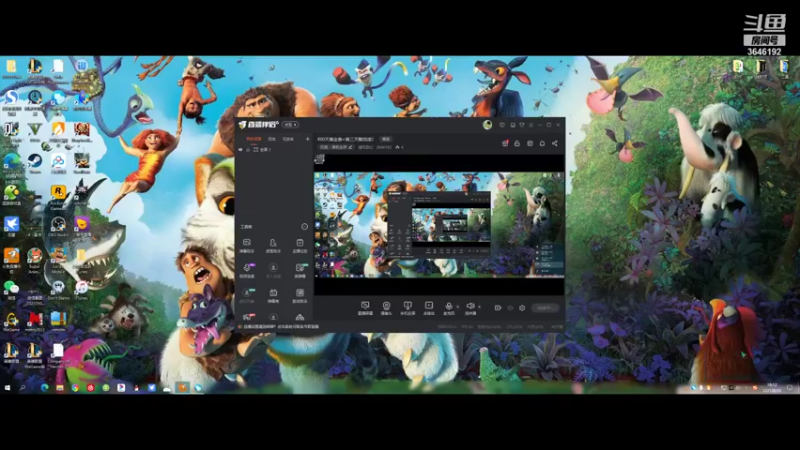Toggle the eye preview icon in bottom bar
This screenshot has width=800, height=450.
pyautogui.click(x=510, y=308)
